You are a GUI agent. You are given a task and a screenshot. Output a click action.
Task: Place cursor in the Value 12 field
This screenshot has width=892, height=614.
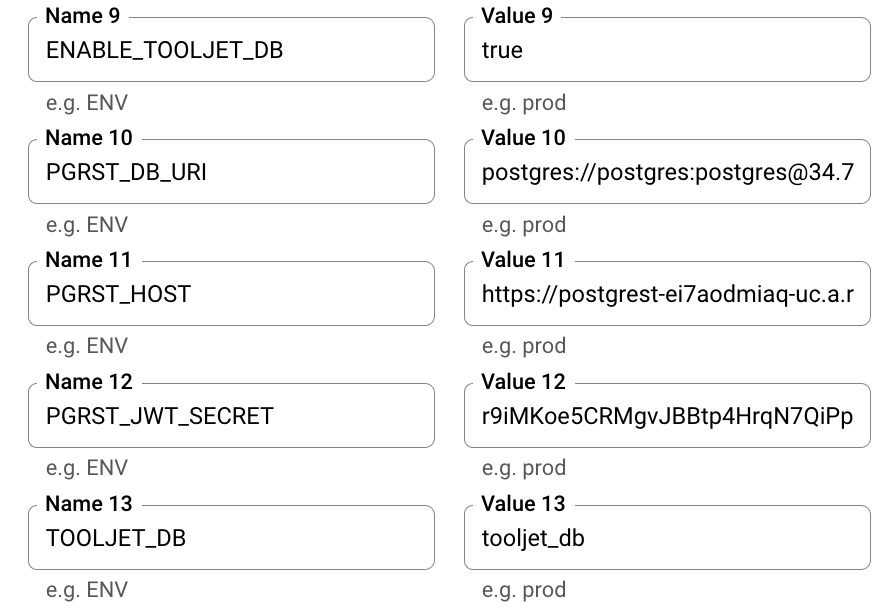pyautogui.click(x=667, y=416)
